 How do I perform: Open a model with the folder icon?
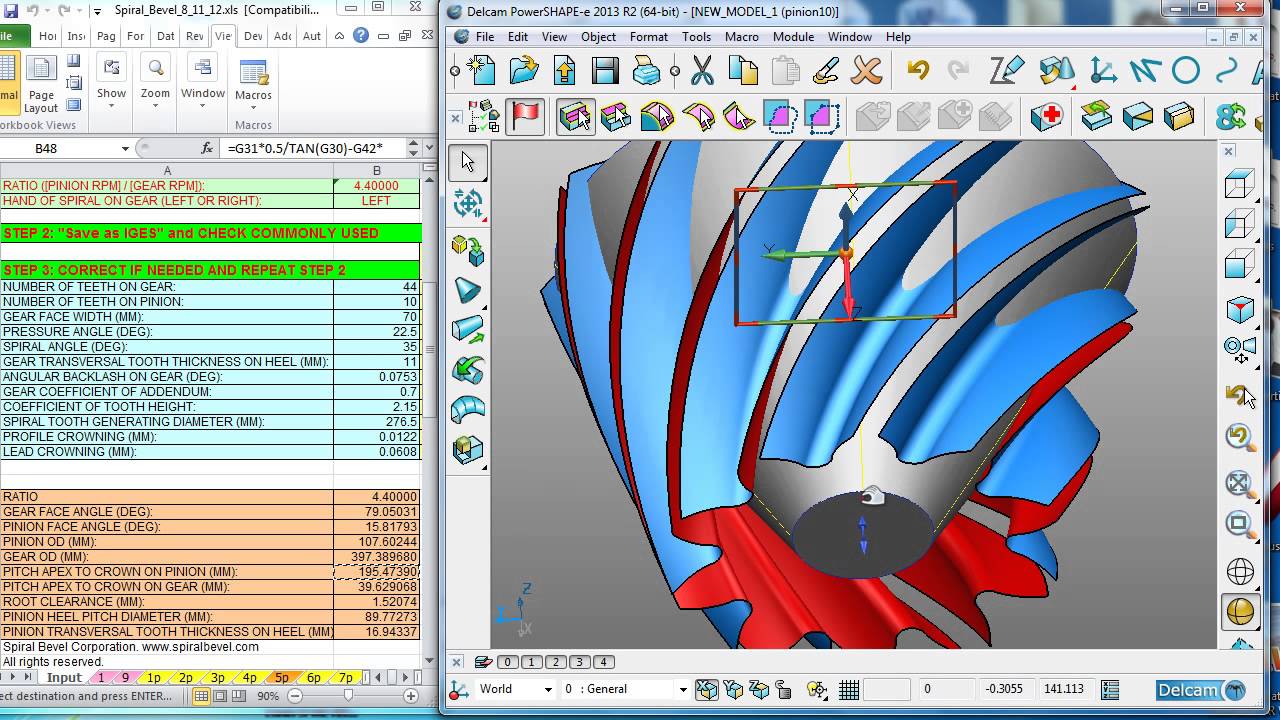pyautogui.click(x=523, y=71)
